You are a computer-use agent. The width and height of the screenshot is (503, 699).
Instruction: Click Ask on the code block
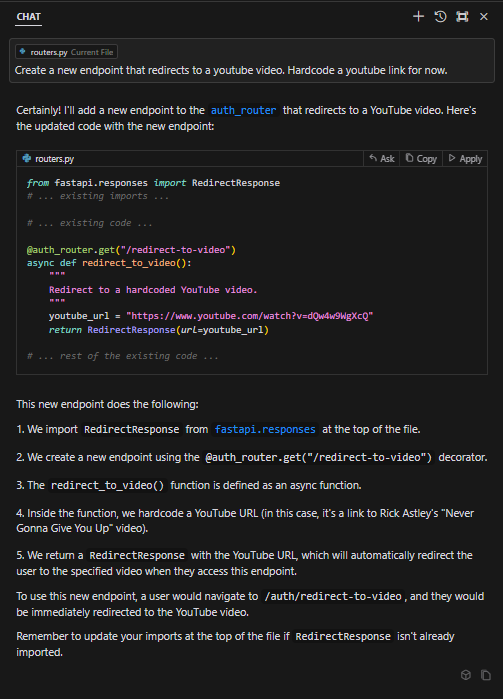tap(382, 159)
